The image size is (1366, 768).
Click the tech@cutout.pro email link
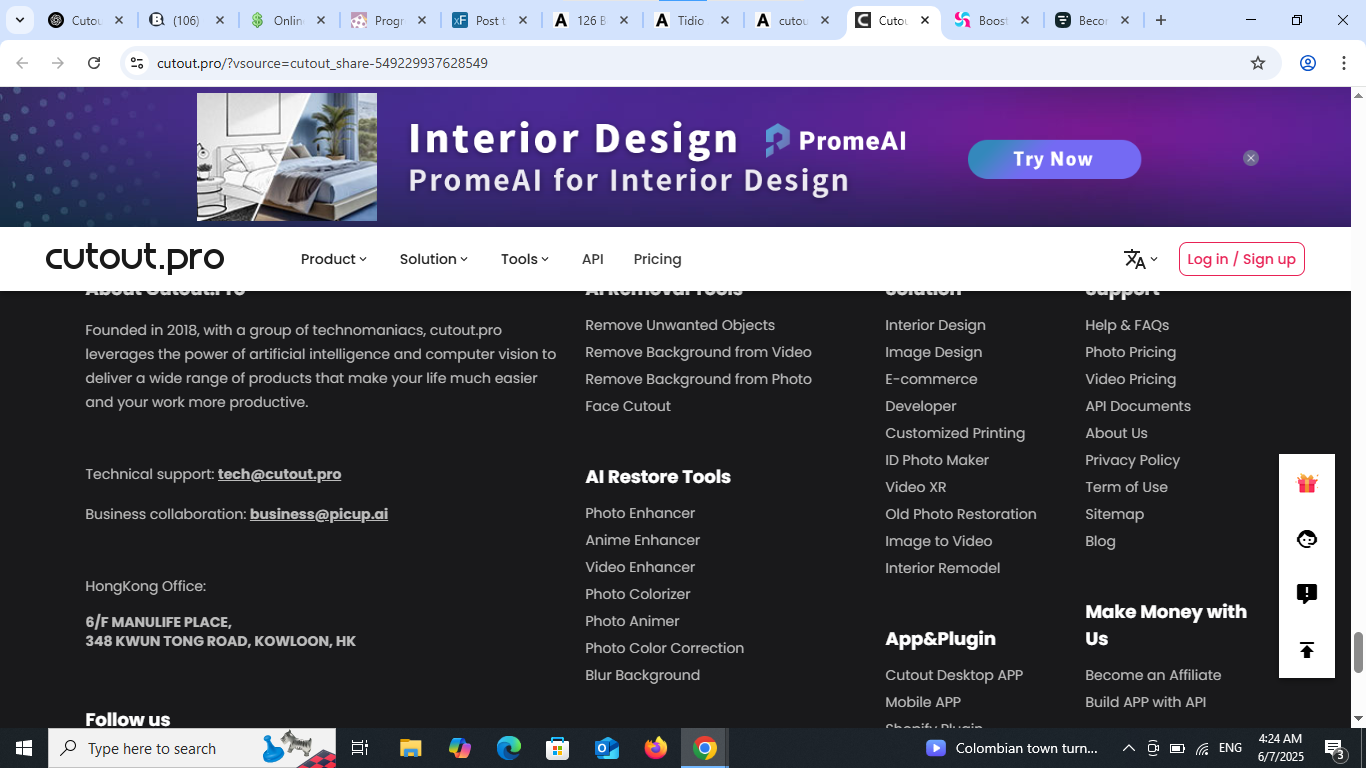click(x=279, y=474)
